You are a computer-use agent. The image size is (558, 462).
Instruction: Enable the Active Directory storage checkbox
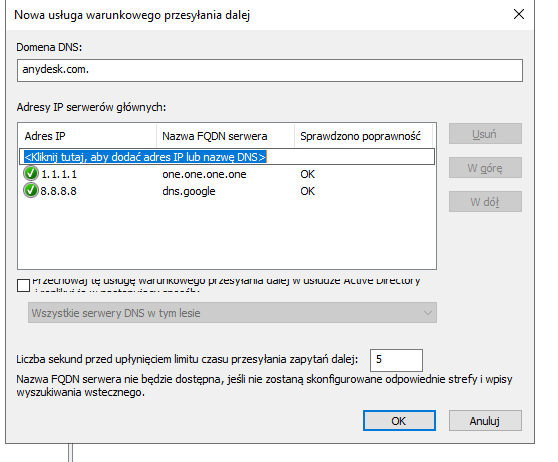point(23,285)
